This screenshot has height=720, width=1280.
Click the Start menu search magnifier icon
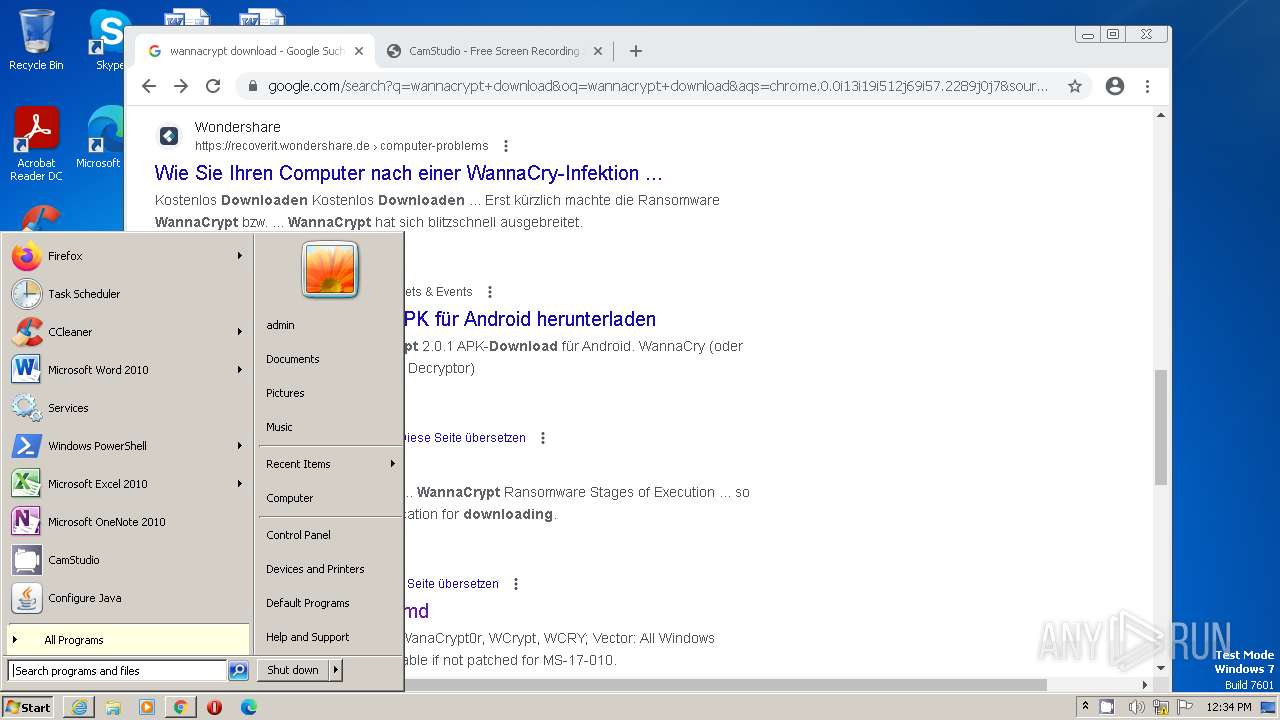tap(238, 671)
